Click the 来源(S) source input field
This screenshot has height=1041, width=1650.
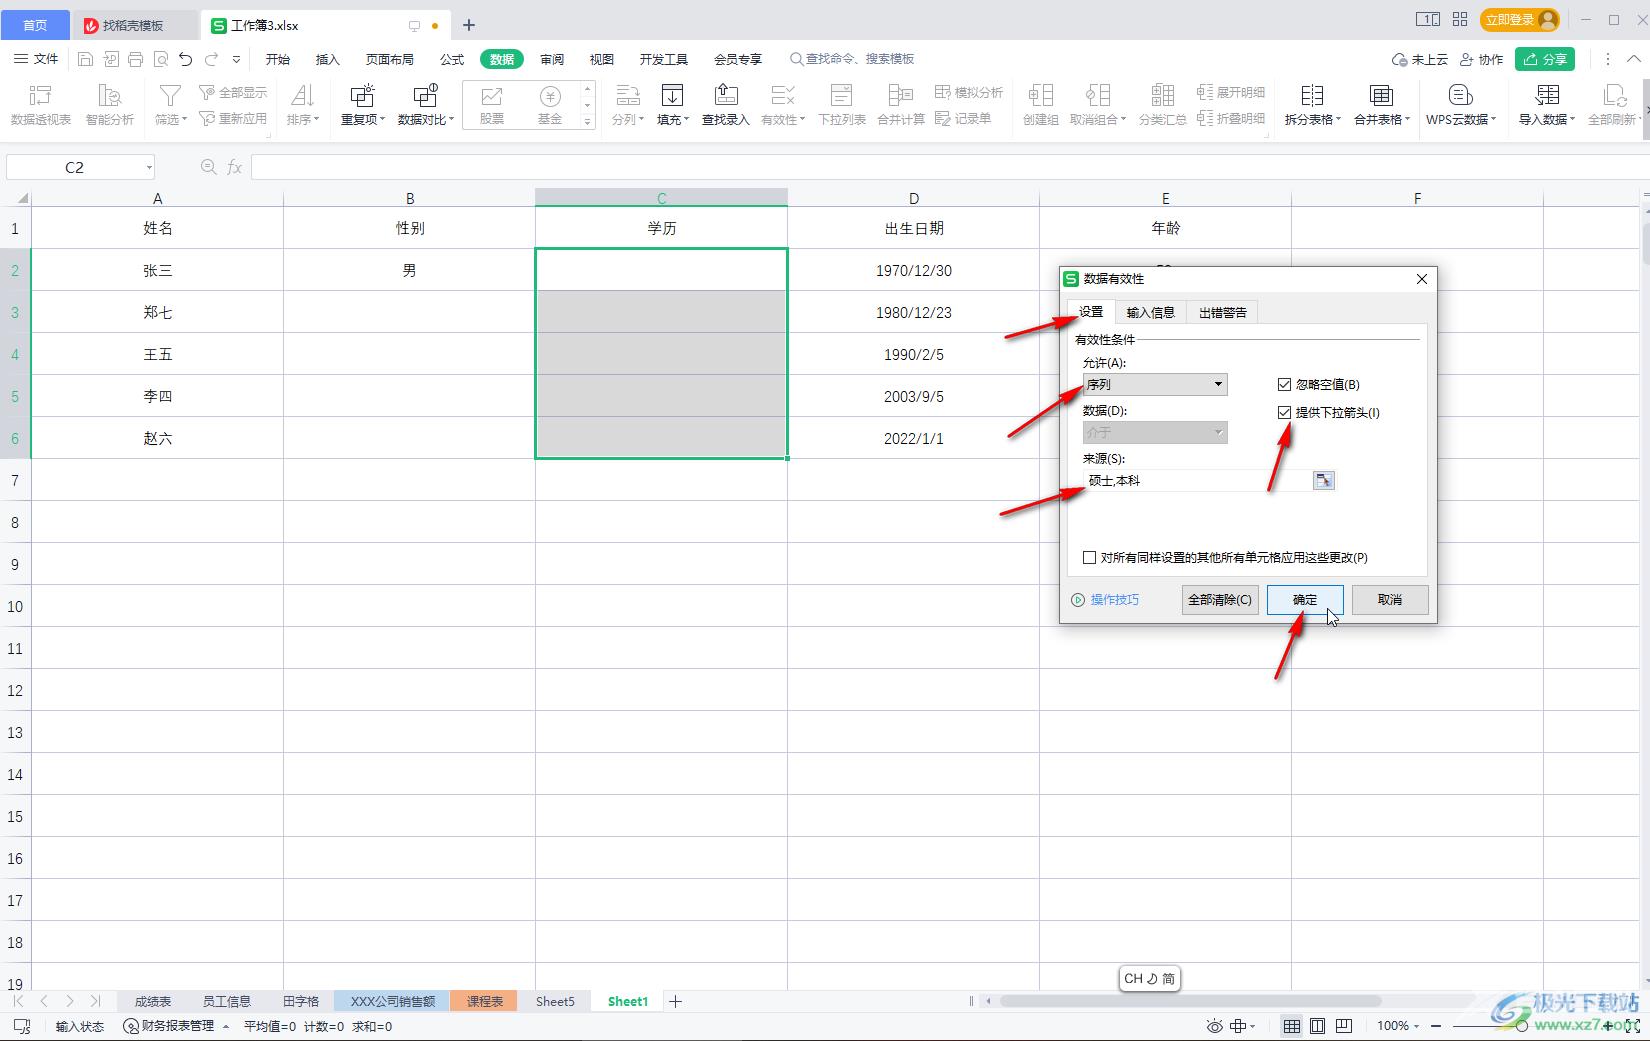(1198, 481)
